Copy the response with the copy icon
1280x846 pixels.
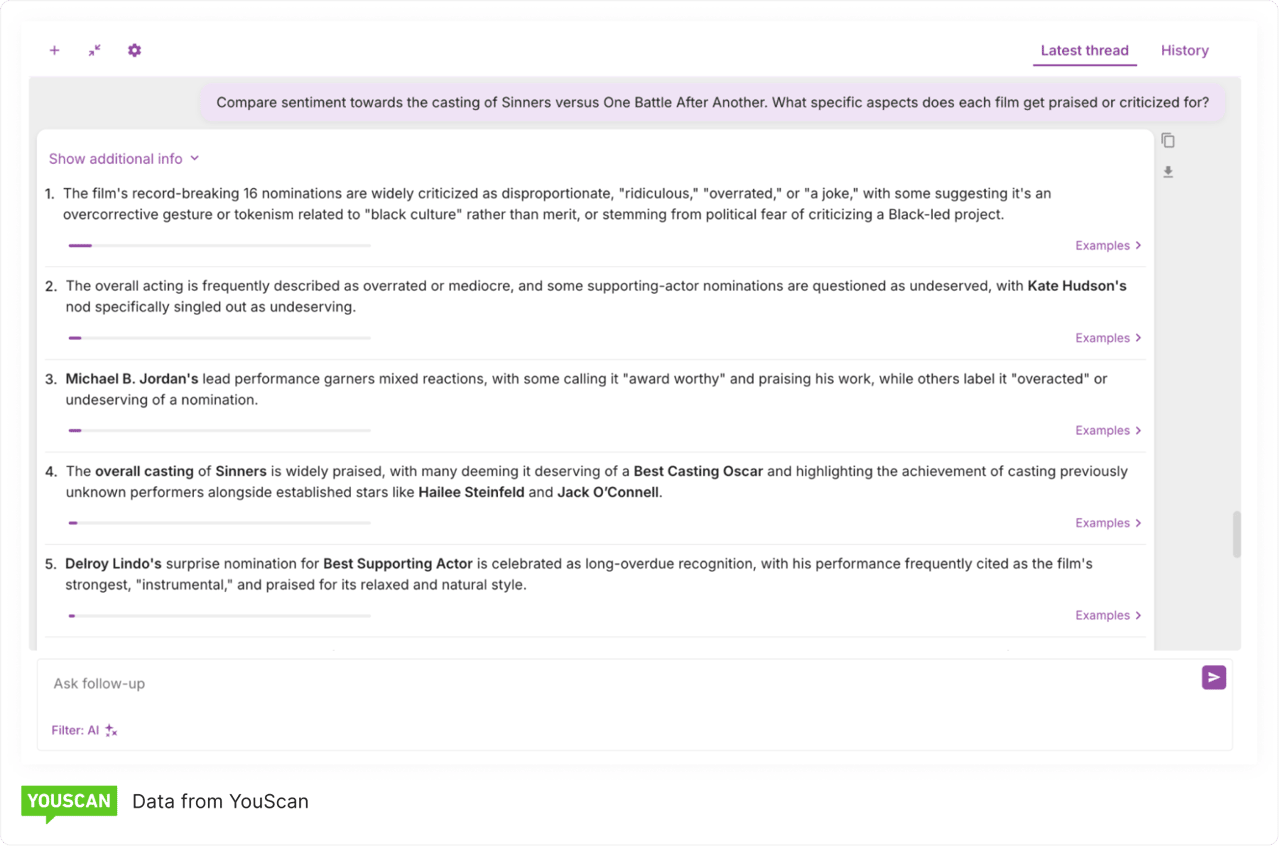click(1168, 141)
